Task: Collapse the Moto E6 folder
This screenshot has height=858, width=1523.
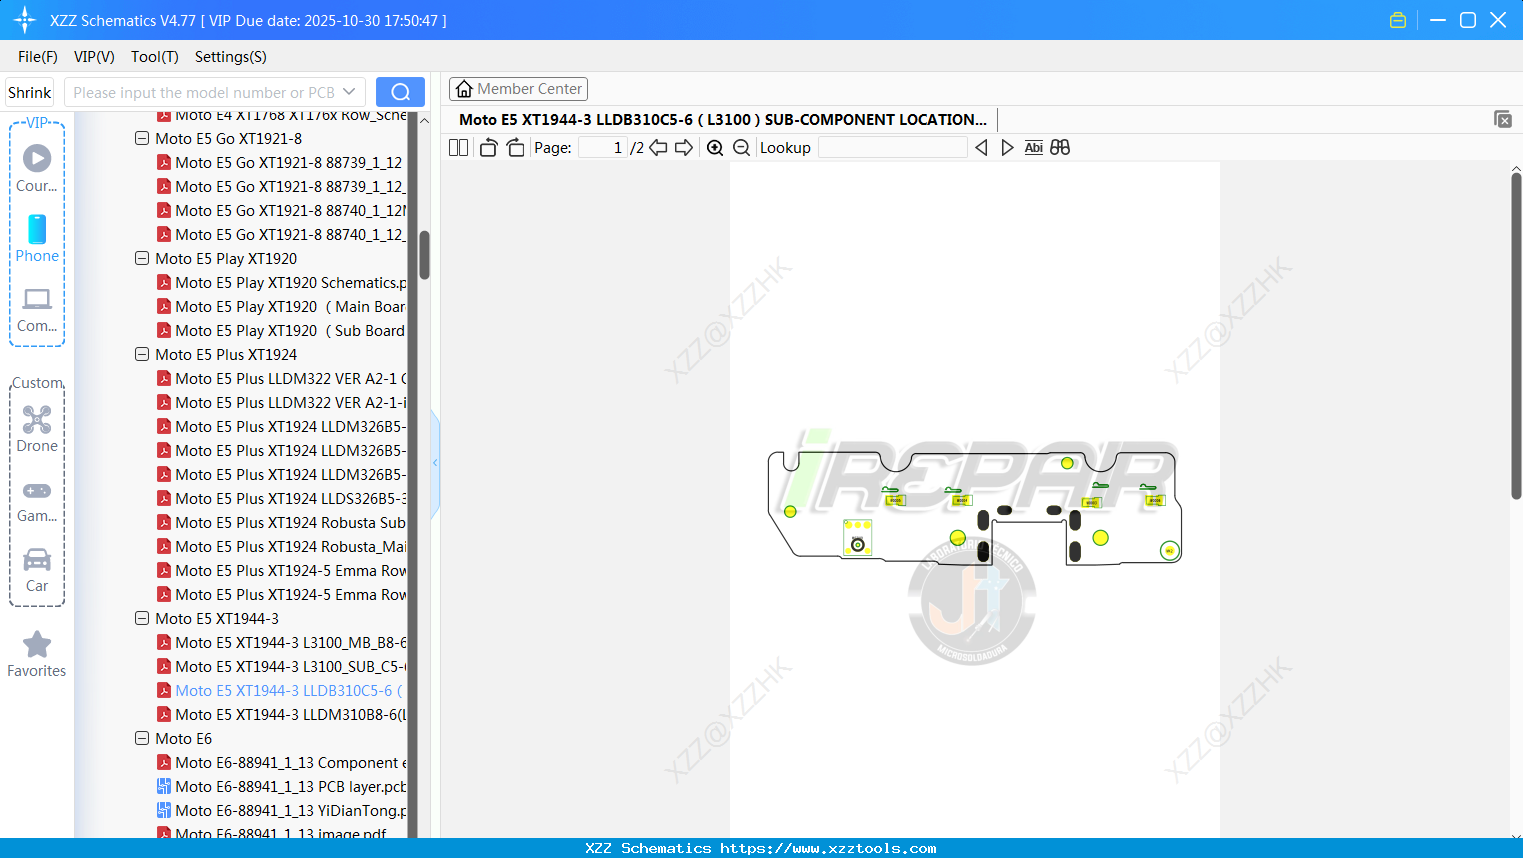Action: click(142, 739)
